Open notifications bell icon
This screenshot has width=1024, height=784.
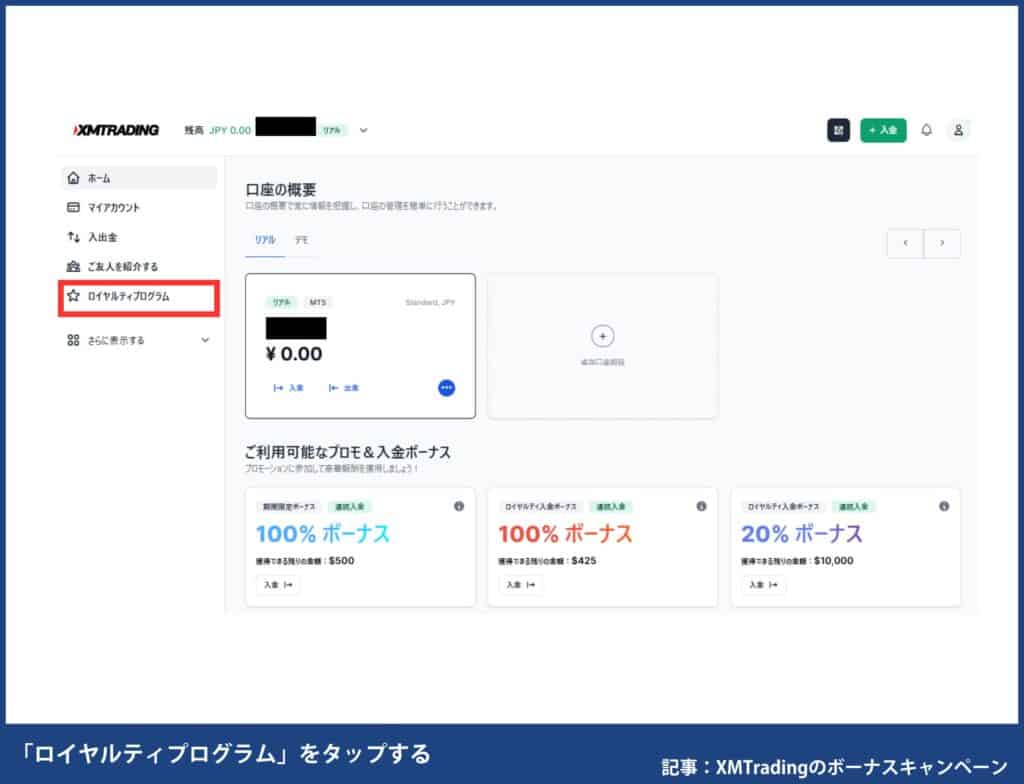926,130
